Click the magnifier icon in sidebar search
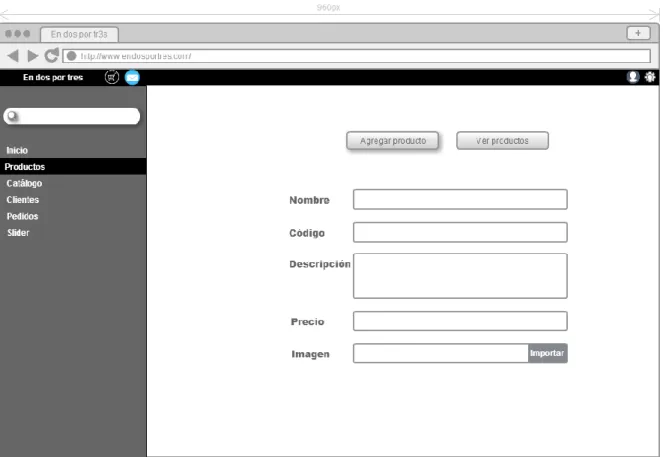 [12, 116]
